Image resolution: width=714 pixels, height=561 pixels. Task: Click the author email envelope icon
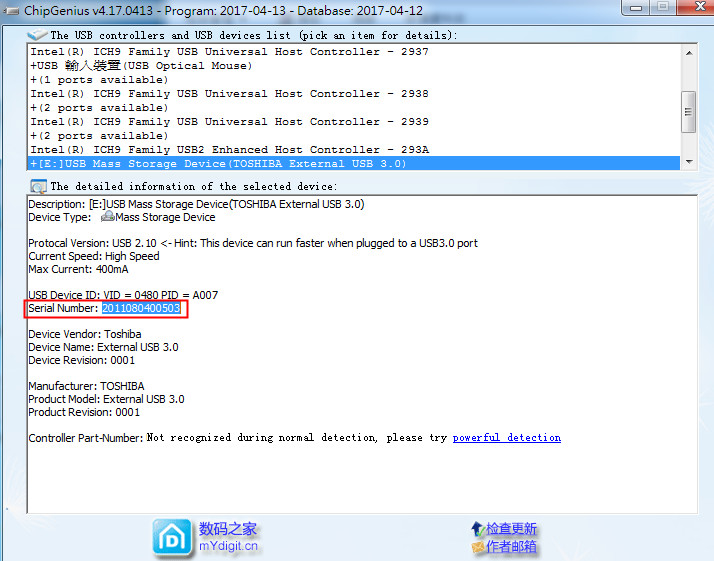click(x=478, y=546)
